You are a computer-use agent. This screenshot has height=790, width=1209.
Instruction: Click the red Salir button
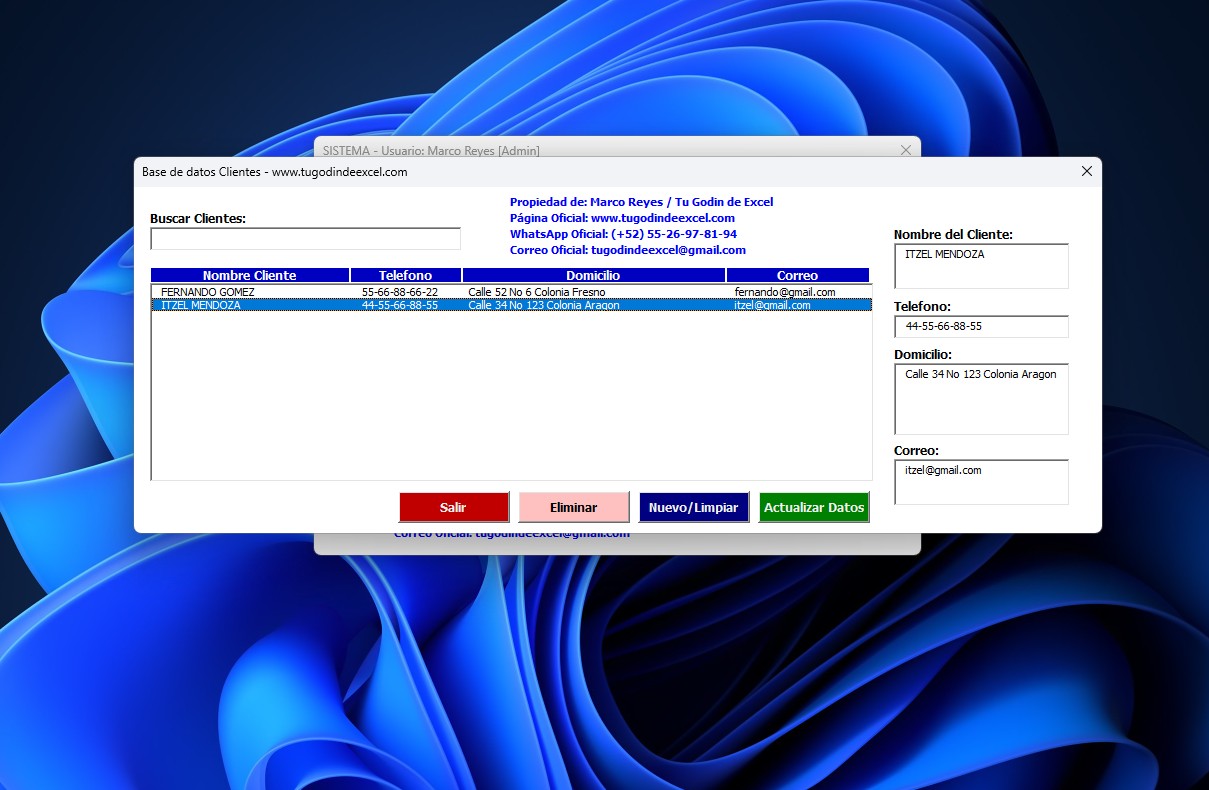tap(453, 507)
